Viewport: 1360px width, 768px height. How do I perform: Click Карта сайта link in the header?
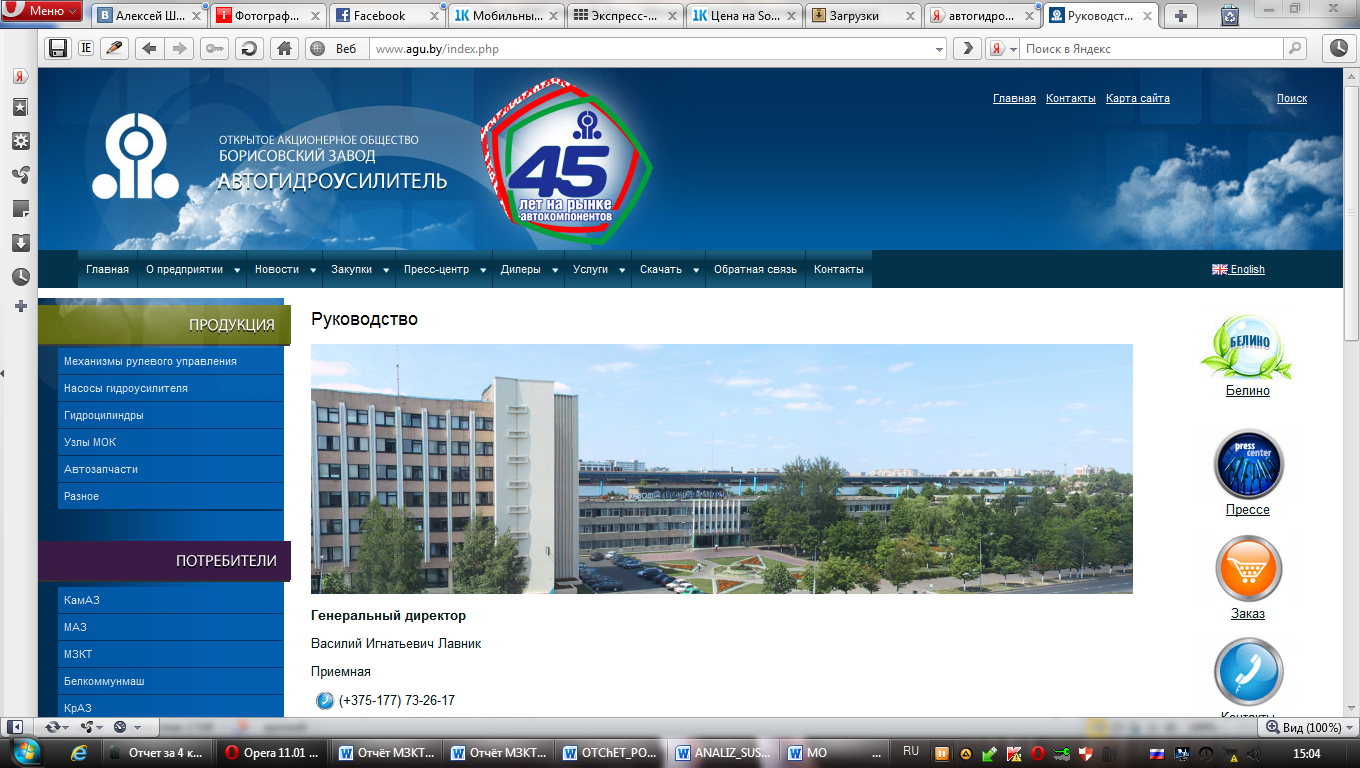click(1138, 98)
